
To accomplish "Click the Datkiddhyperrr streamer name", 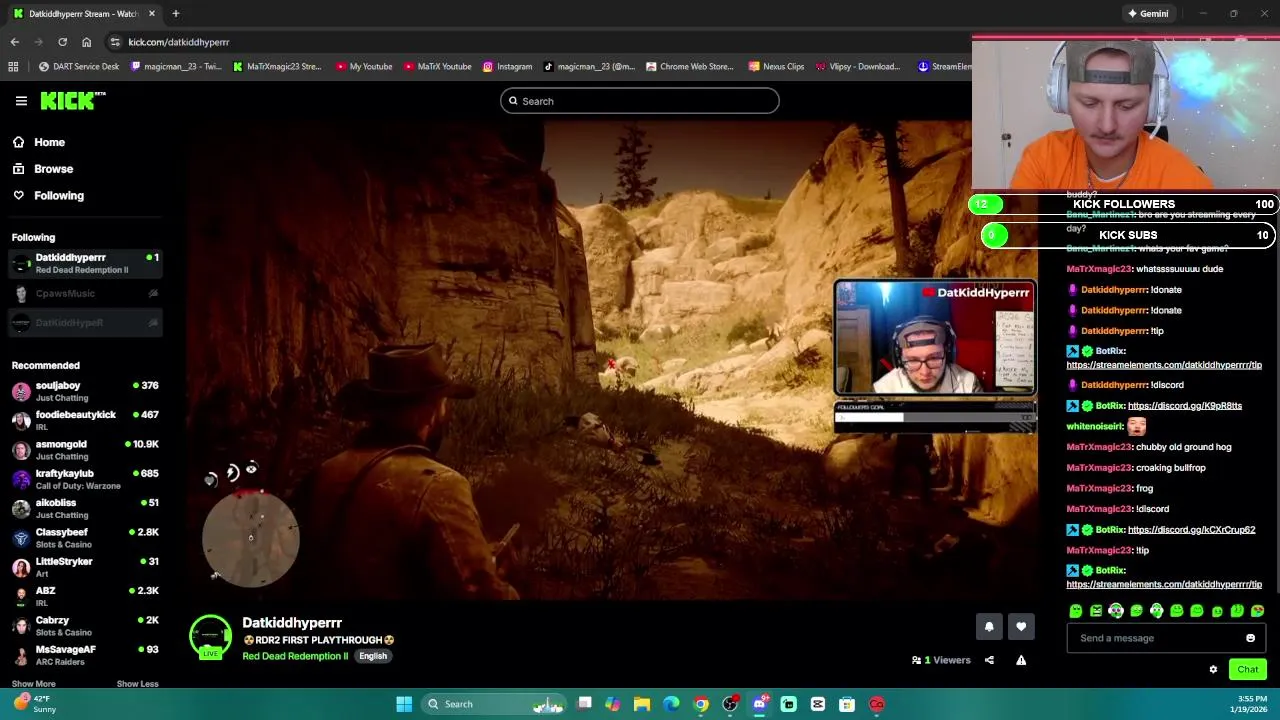I will [292, 623].
